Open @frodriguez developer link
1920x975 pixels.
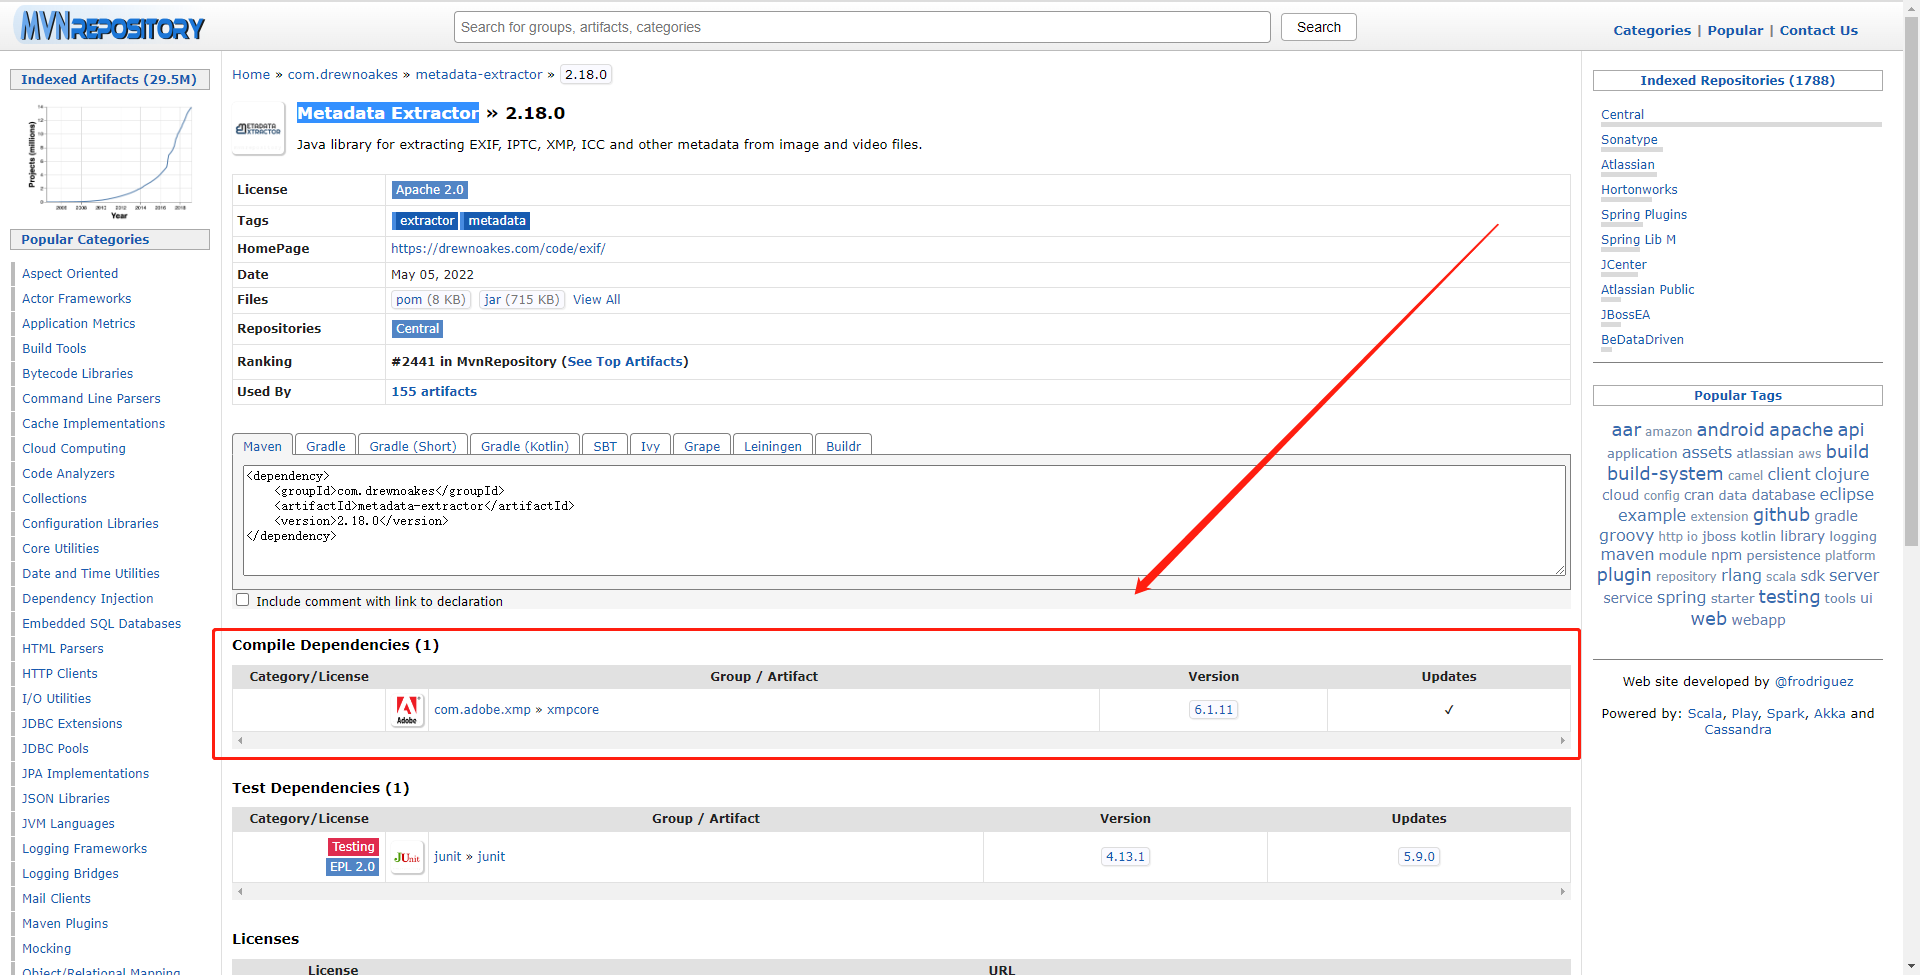tap(1813, 682)
